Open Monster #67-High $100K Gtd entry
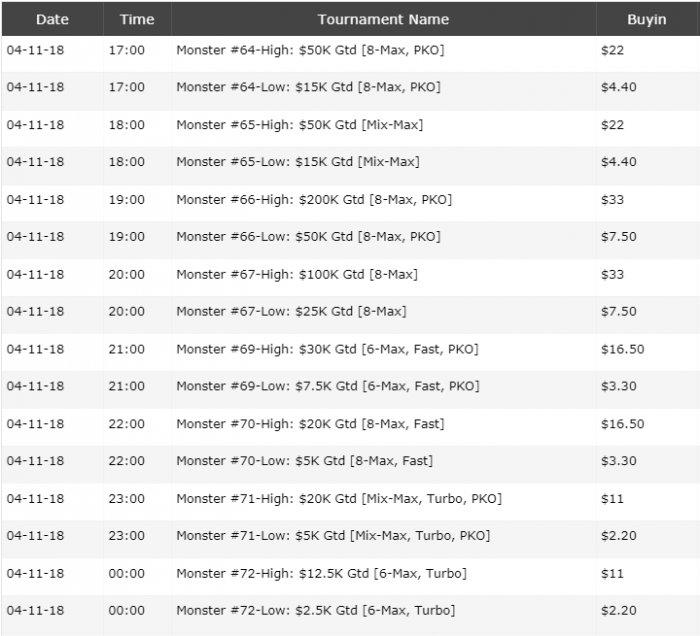 (297, 274)
